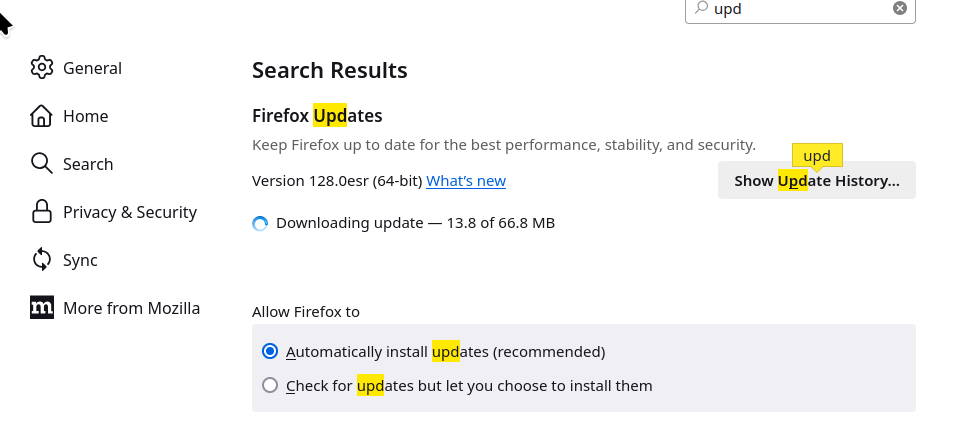Click the General gear icon
This screenshot has width=969, height=428.
coord(41,67)
